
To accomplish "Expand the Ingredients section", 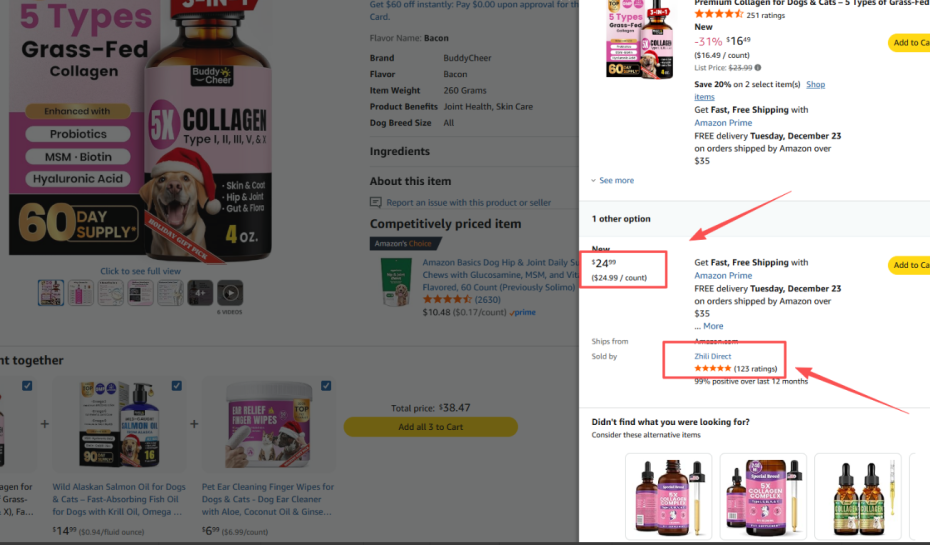I will coord(400,151).
